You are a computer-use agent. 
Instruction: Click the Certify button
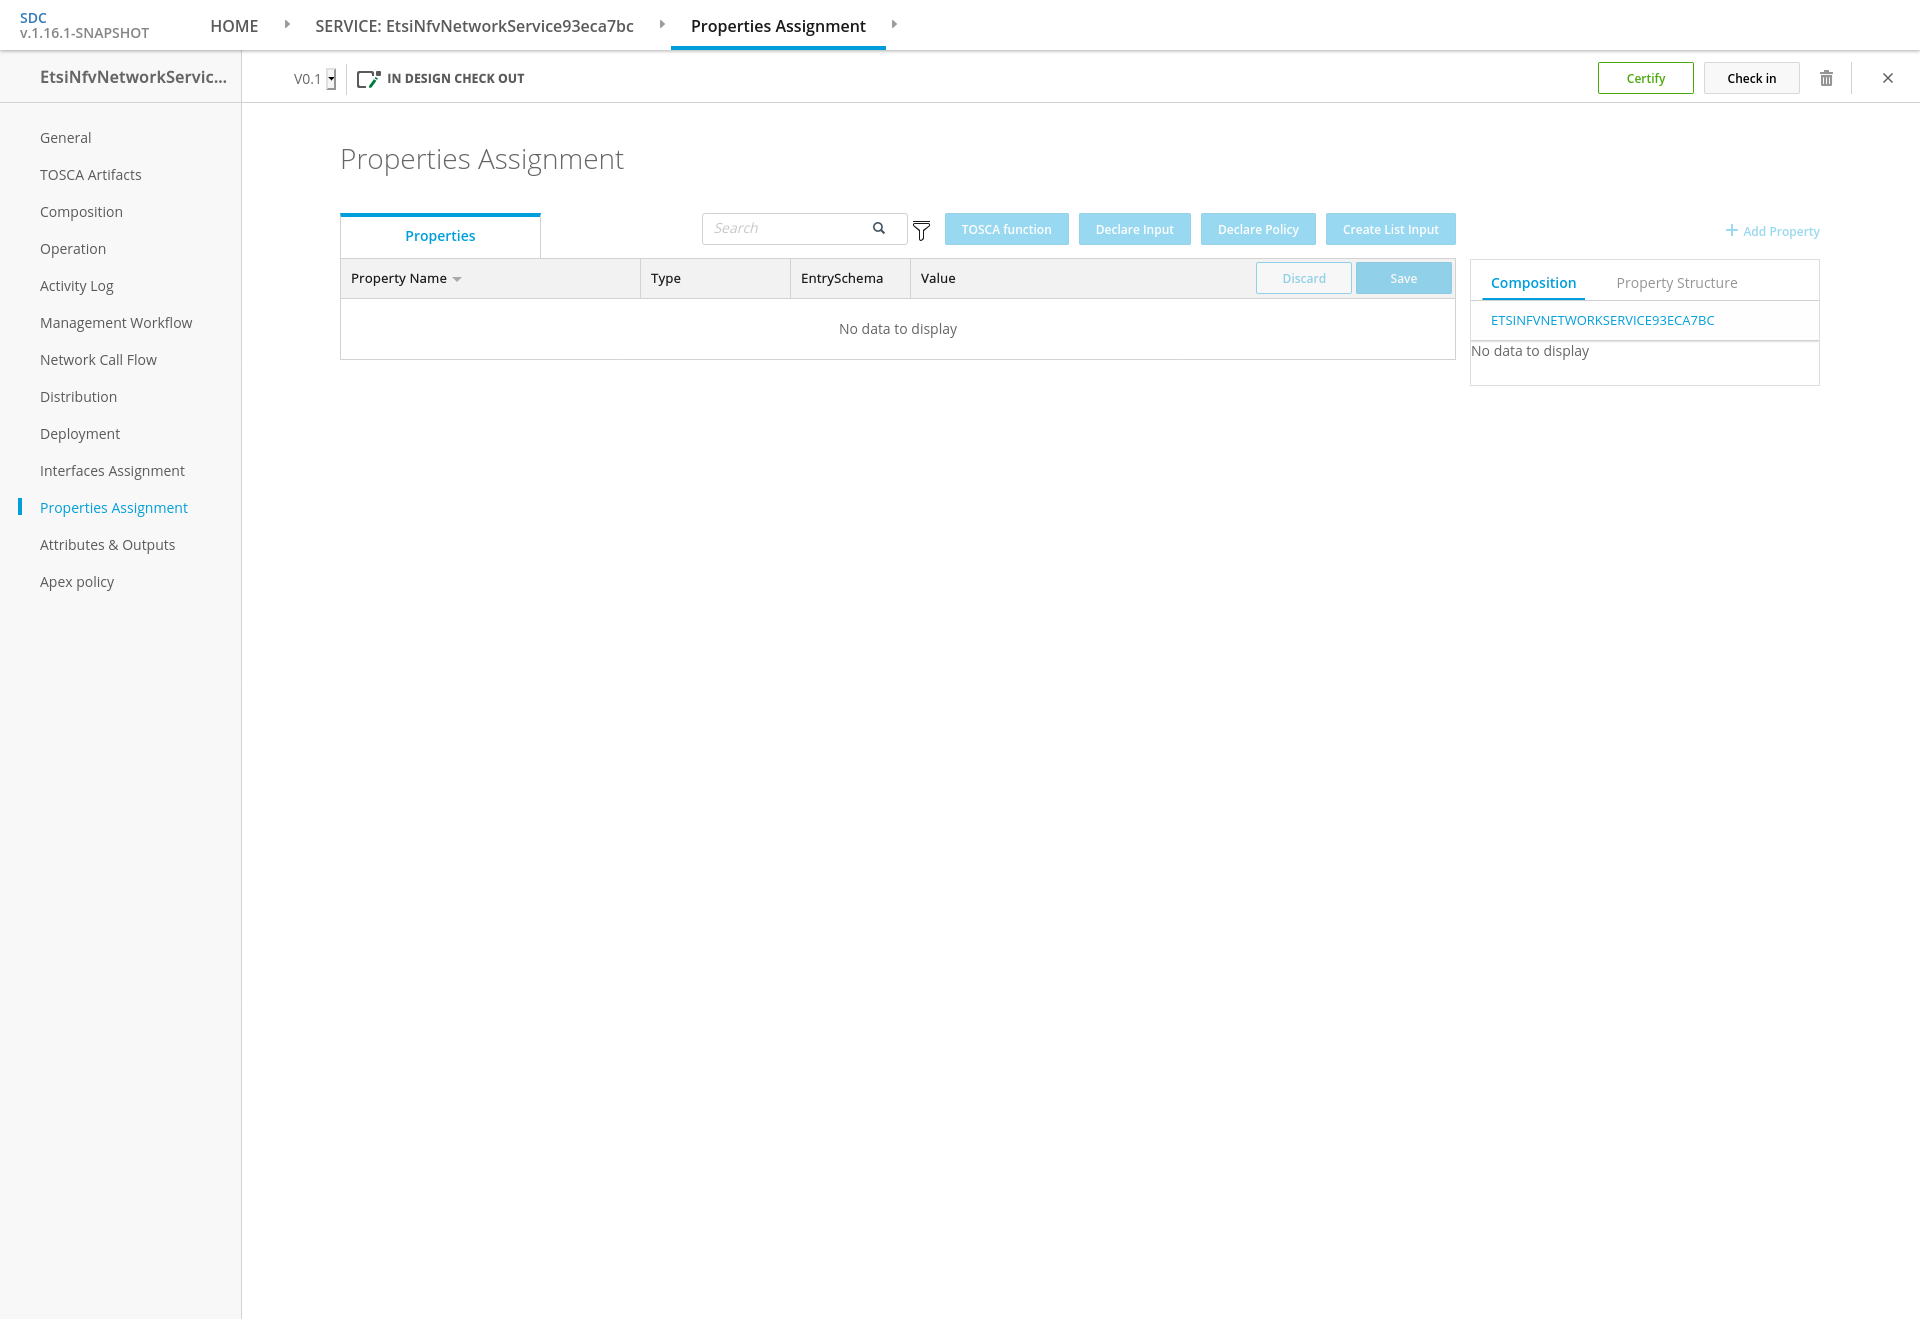pyautogui.click(x=1645, y=78)
